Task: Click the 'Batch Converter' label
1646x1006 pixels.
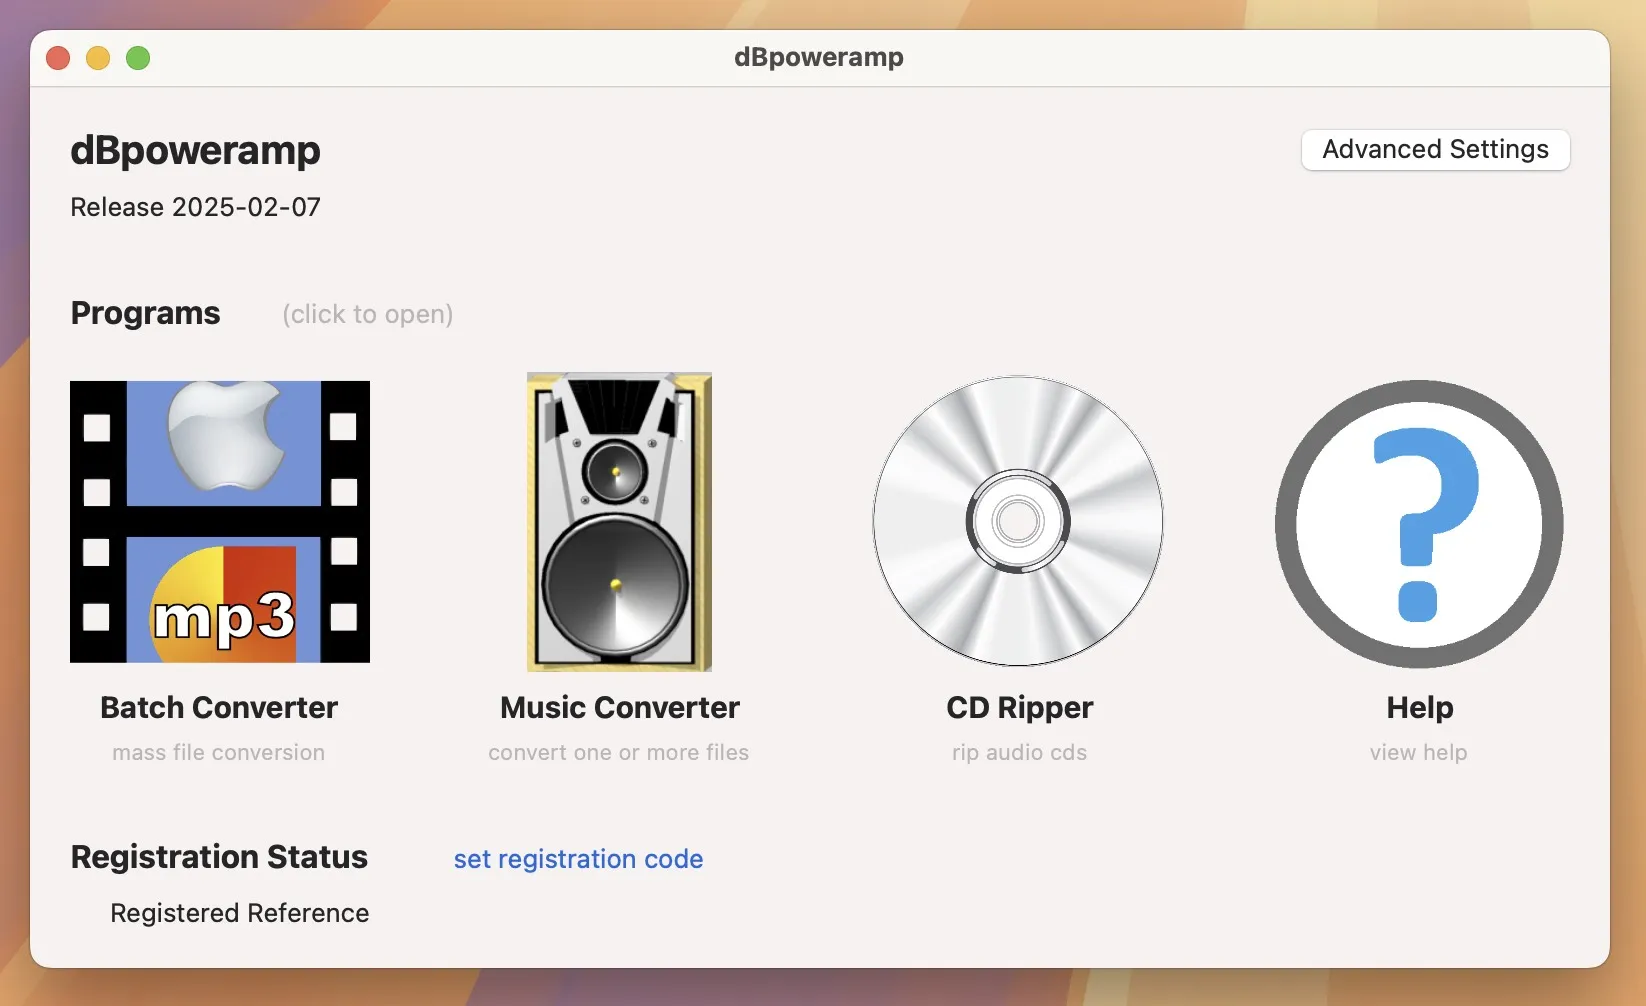Action: click(219, 707)
